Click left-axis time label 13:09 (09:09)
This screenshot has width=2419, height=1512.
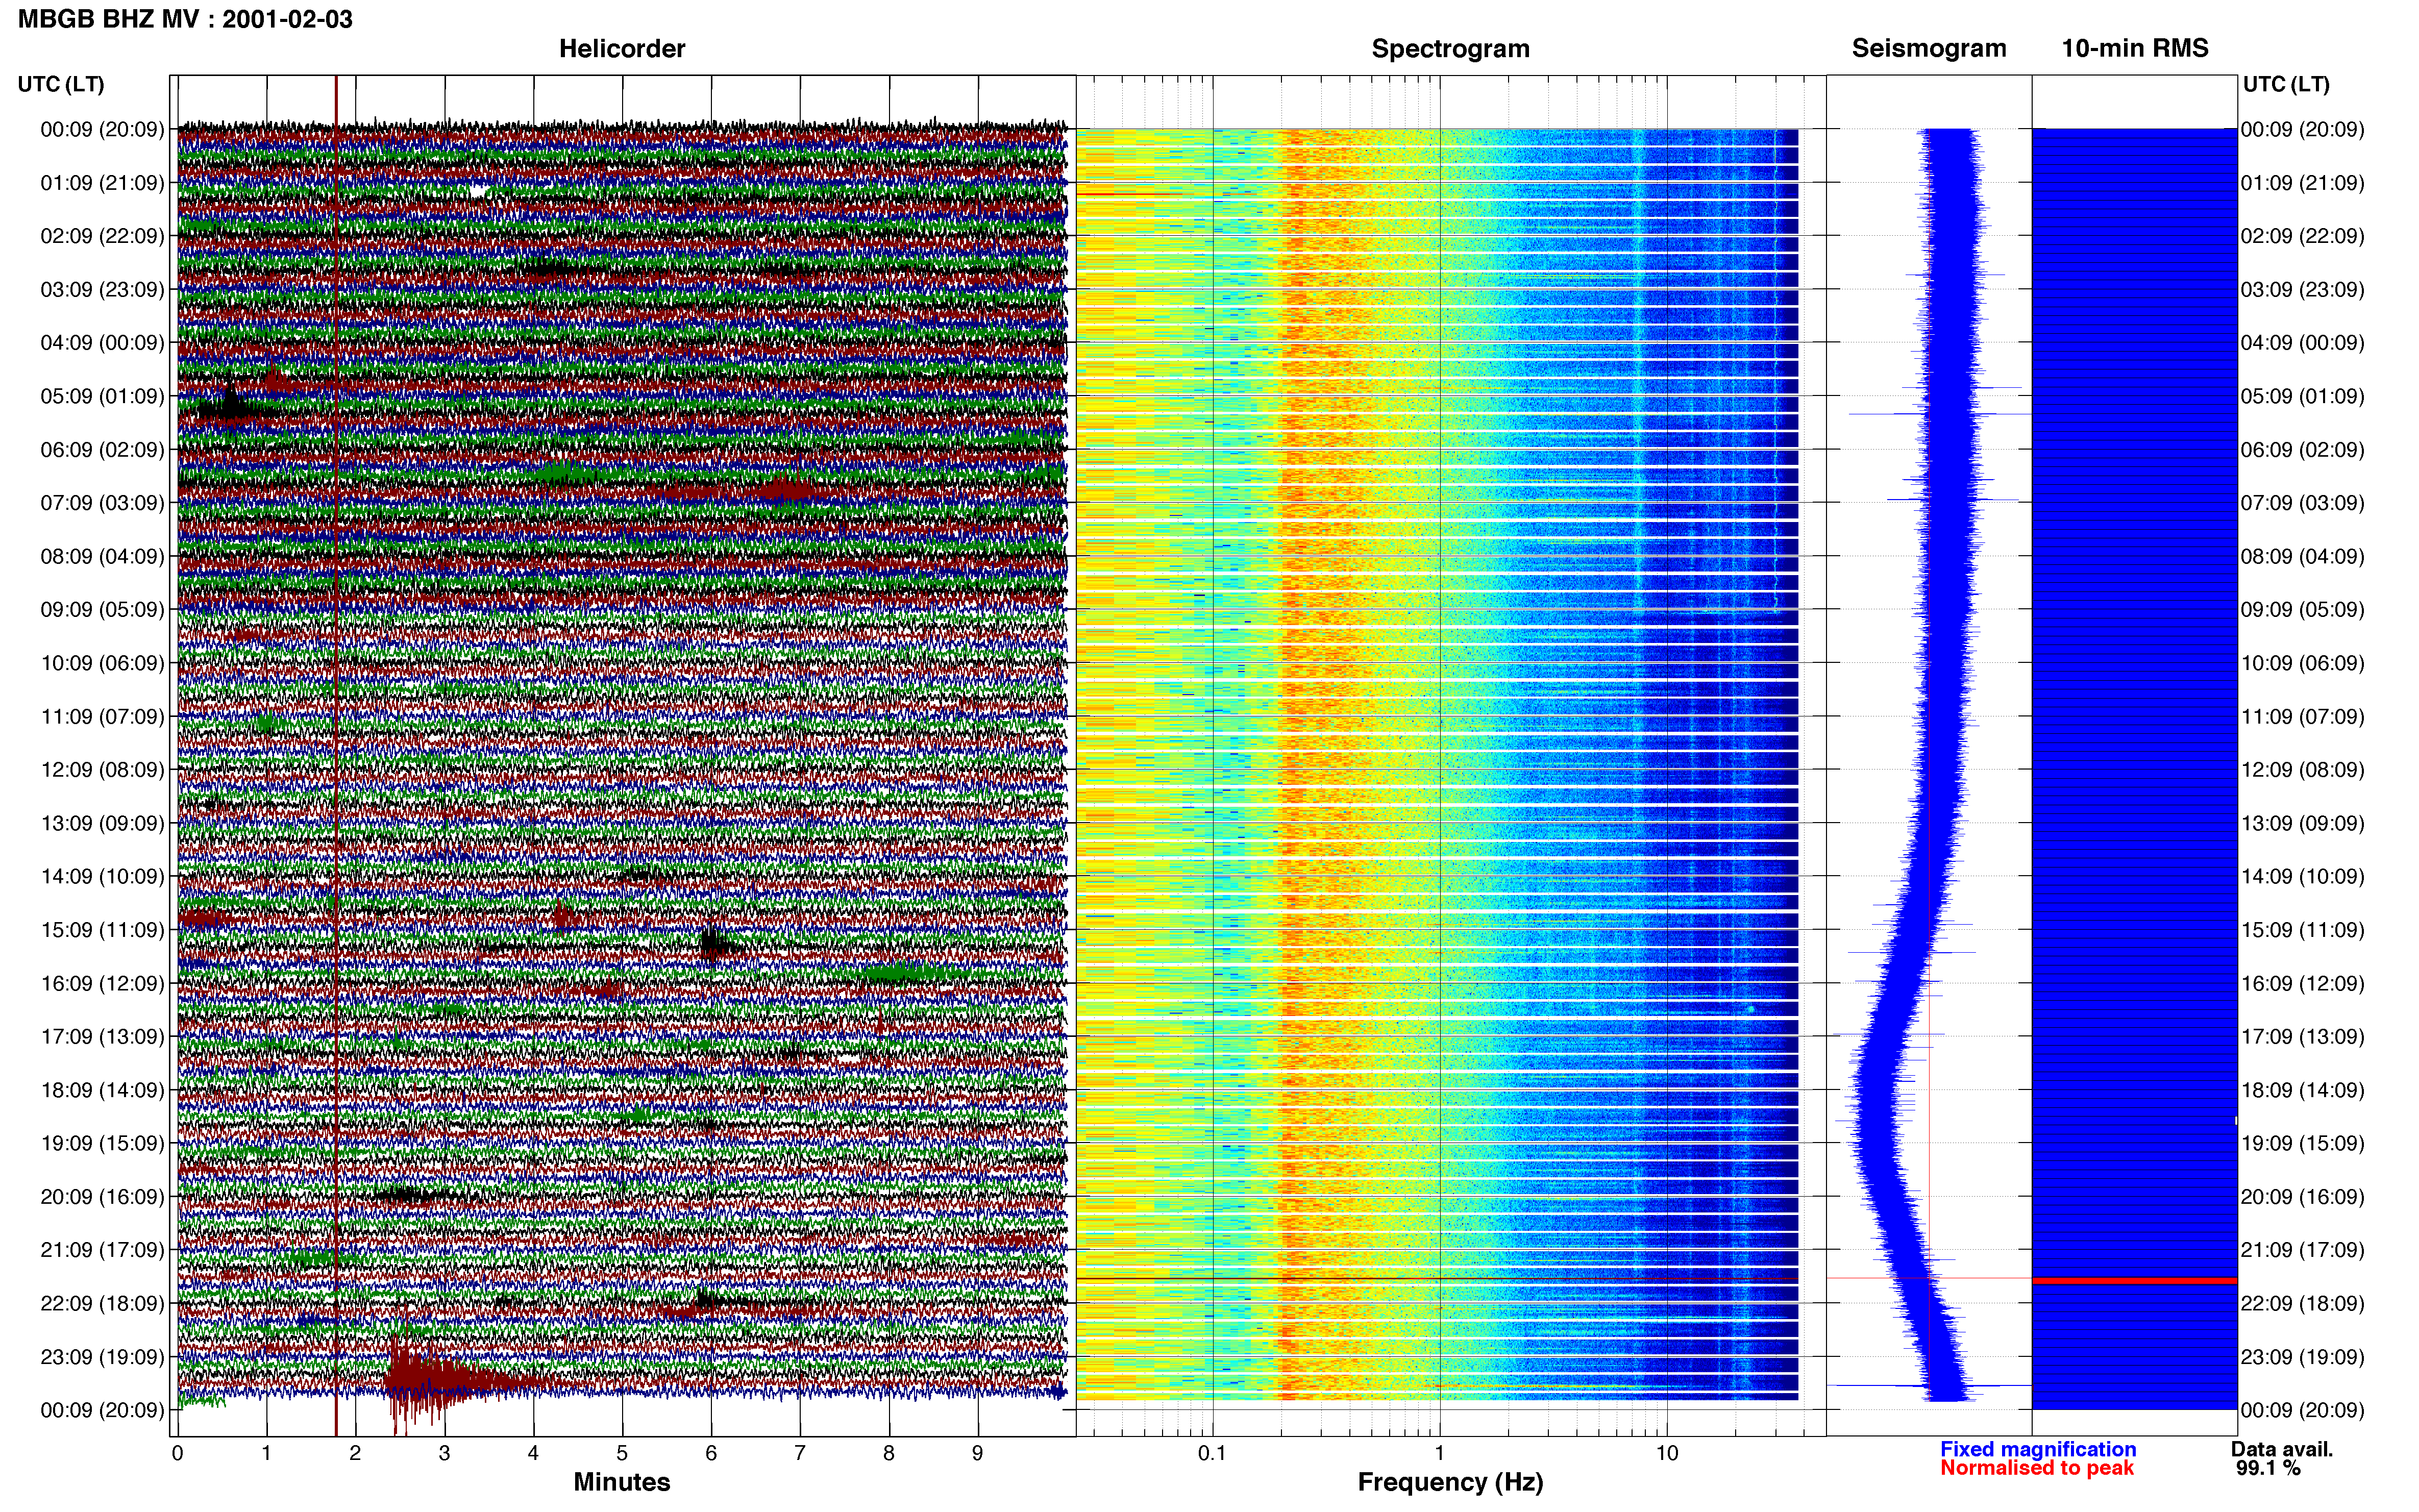pos(102,823)
